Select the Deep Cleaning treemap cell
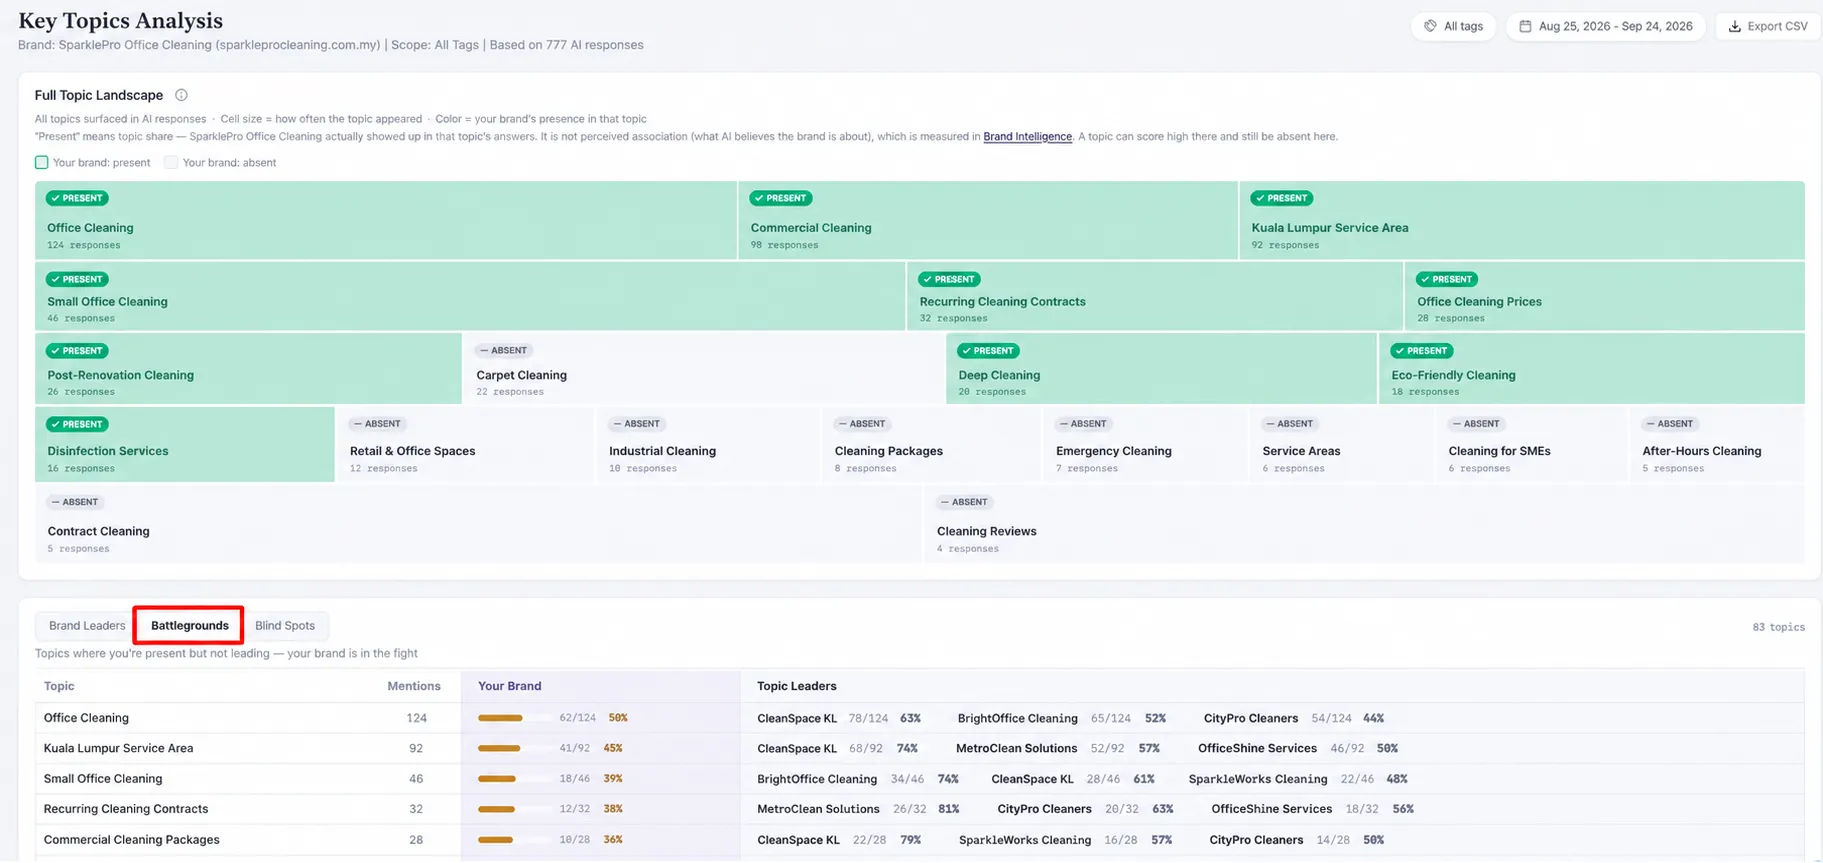This screenshot has width=1823, height=863. click(x=1161, y=369)
